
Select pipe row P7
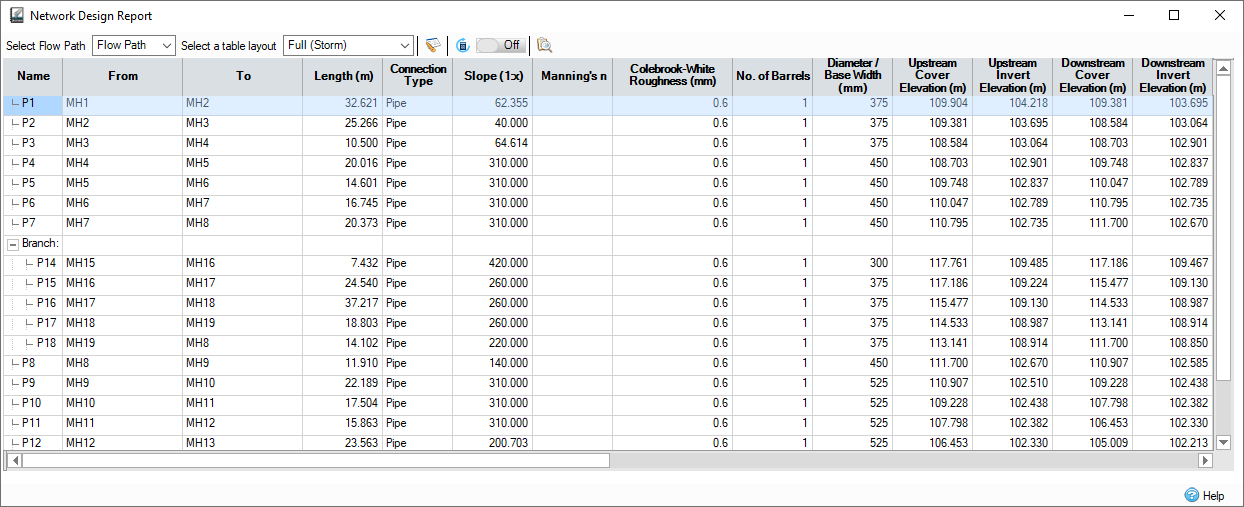[607, 223]
